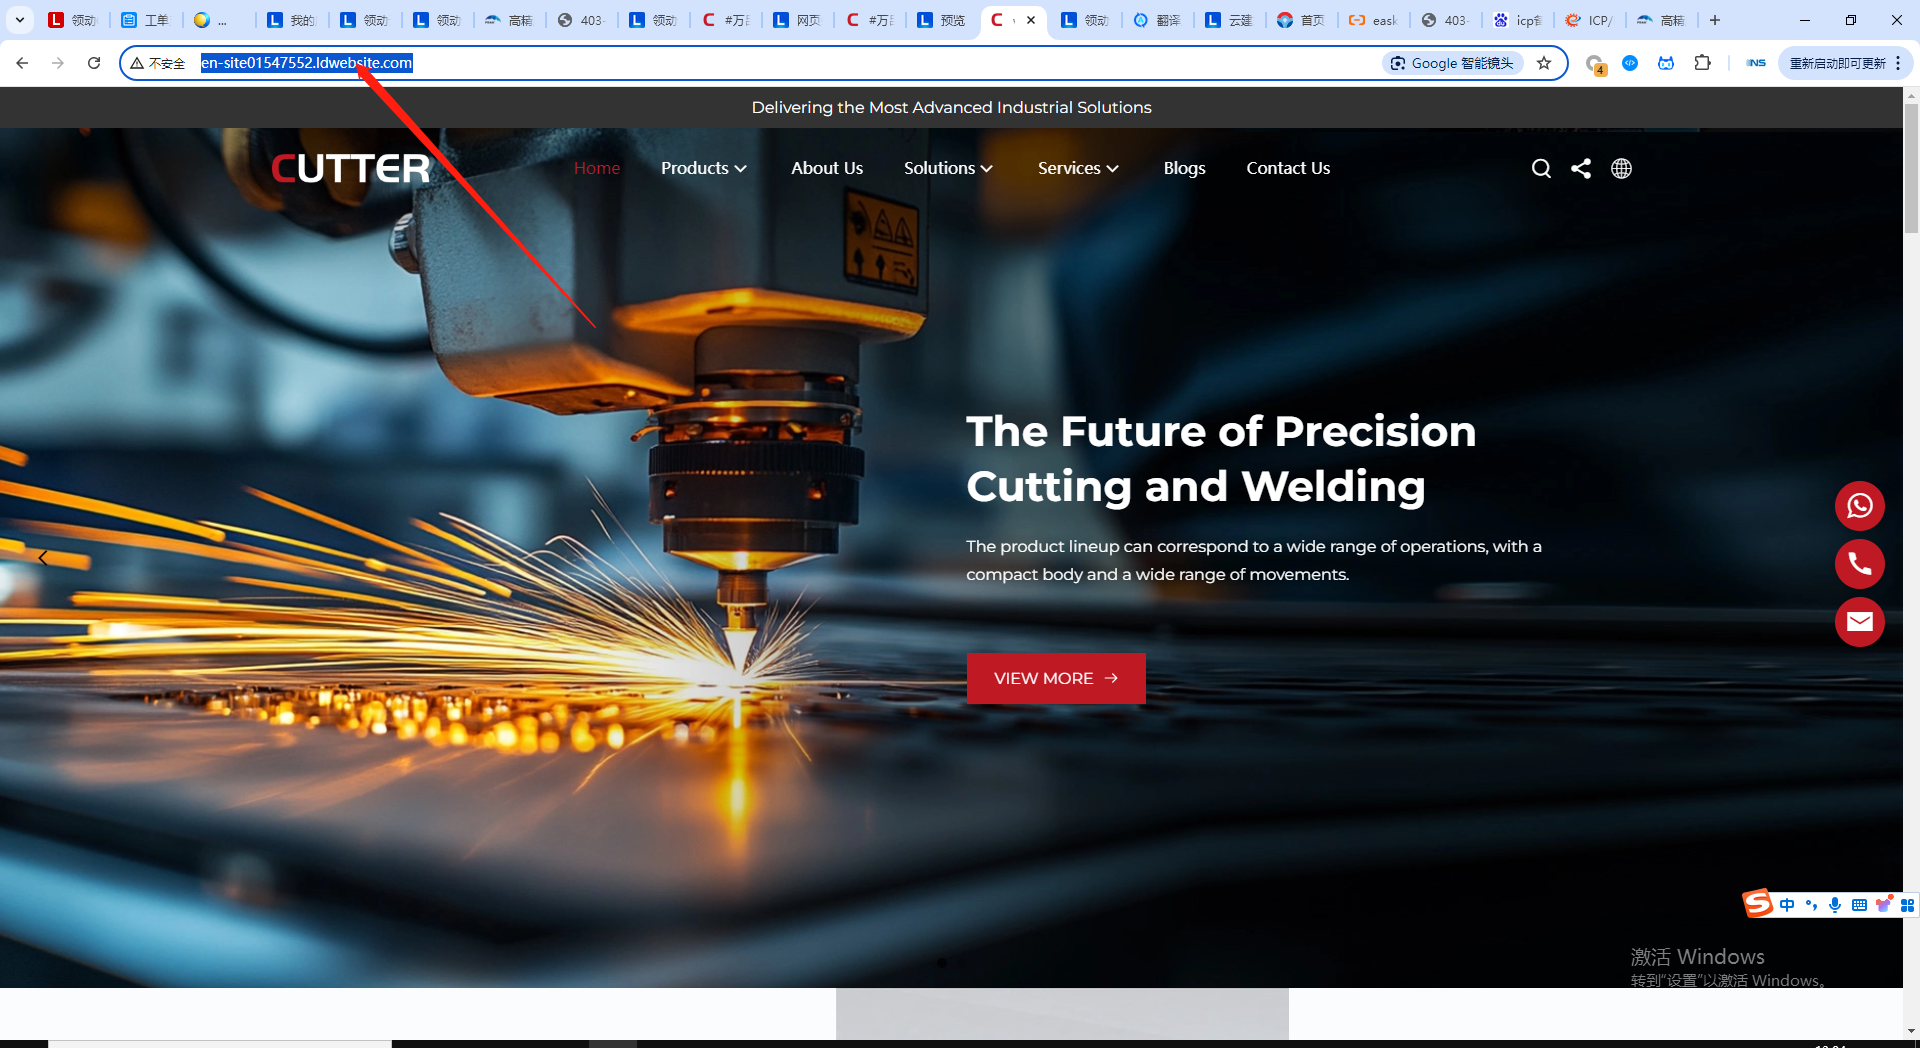1920x1048 pixels.
Task: Bookmark this page with star icon
Action: tap(1544, 63)
